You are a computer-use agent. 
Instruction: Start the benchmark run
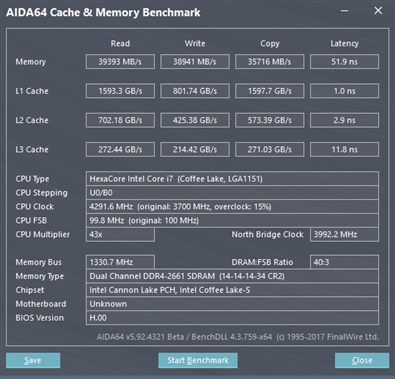point(198,360)
